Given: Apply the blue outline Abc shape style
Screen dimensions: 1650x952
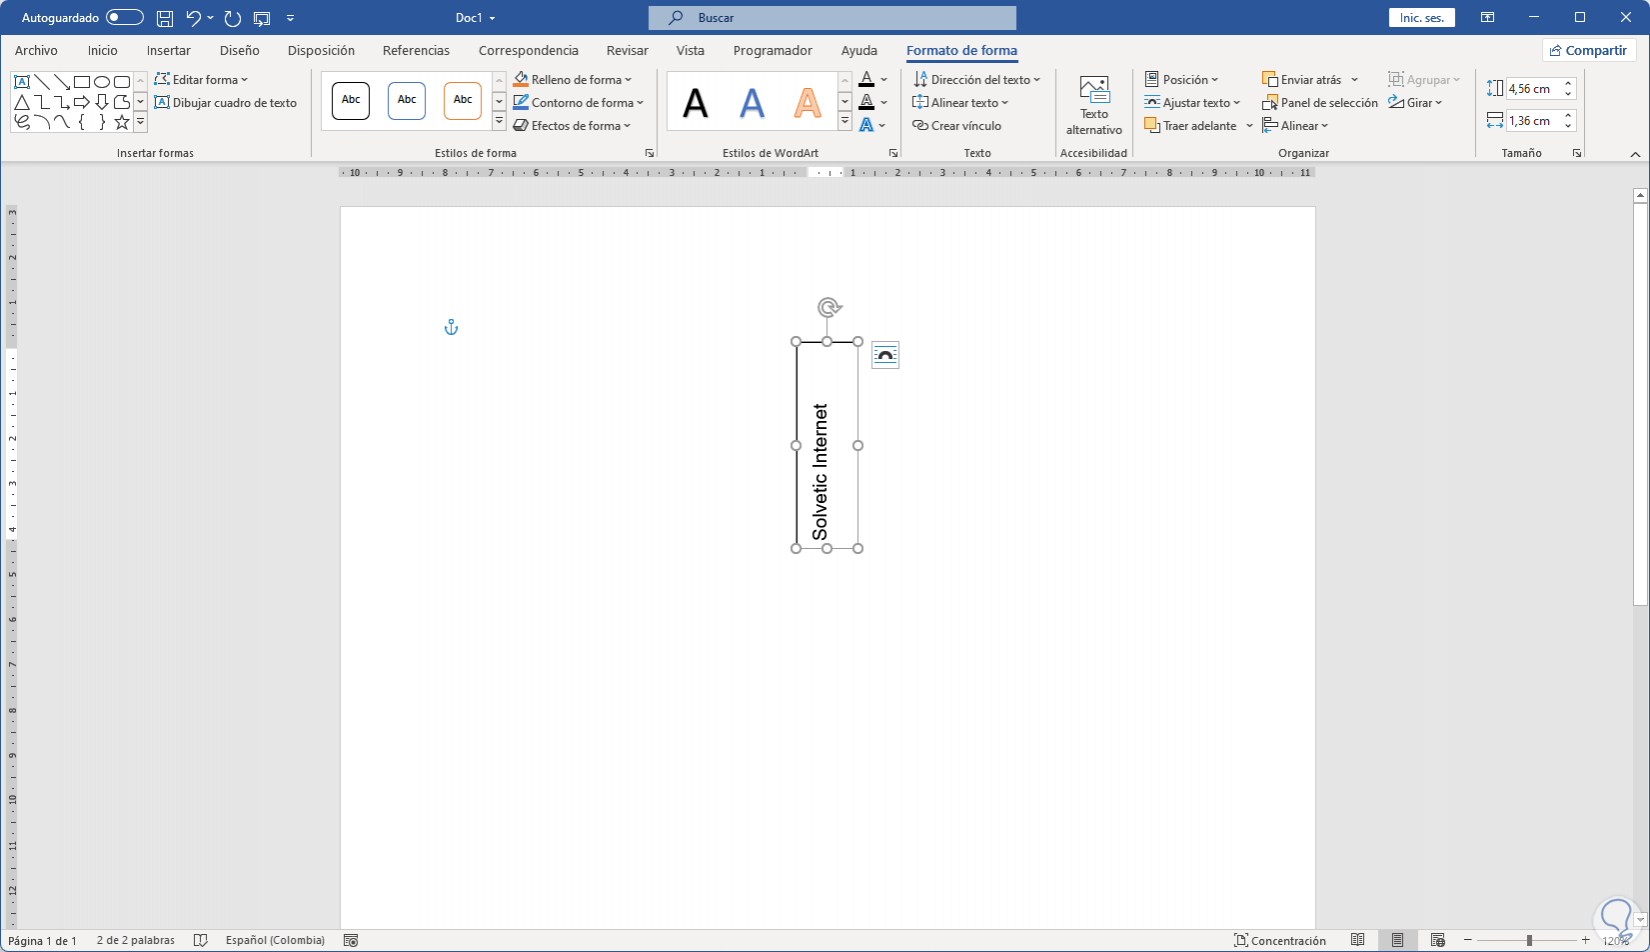Looking at the screenshot, I should click(407, 100).
